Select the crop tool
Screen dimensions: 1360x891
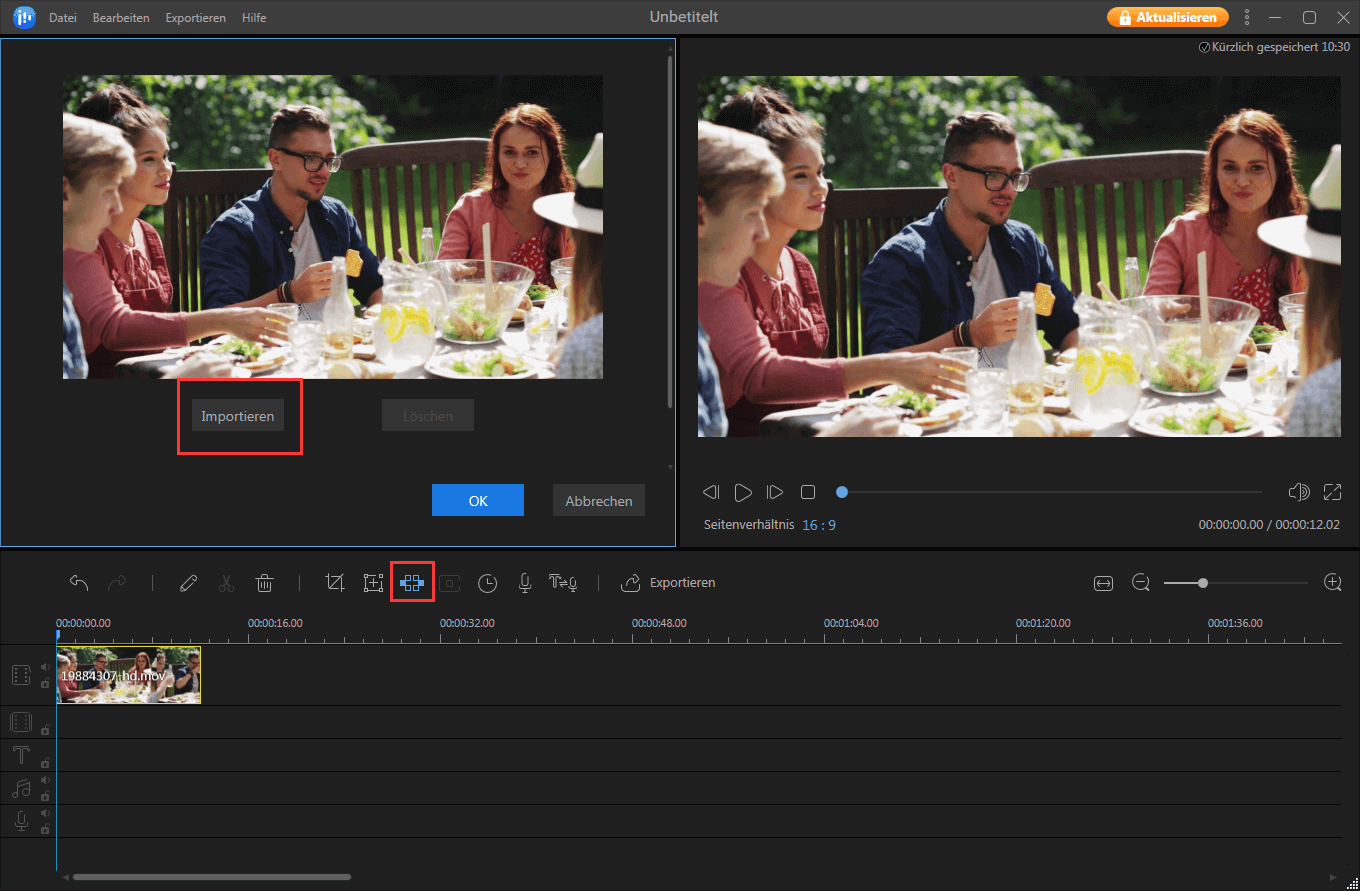click(335, 583)
